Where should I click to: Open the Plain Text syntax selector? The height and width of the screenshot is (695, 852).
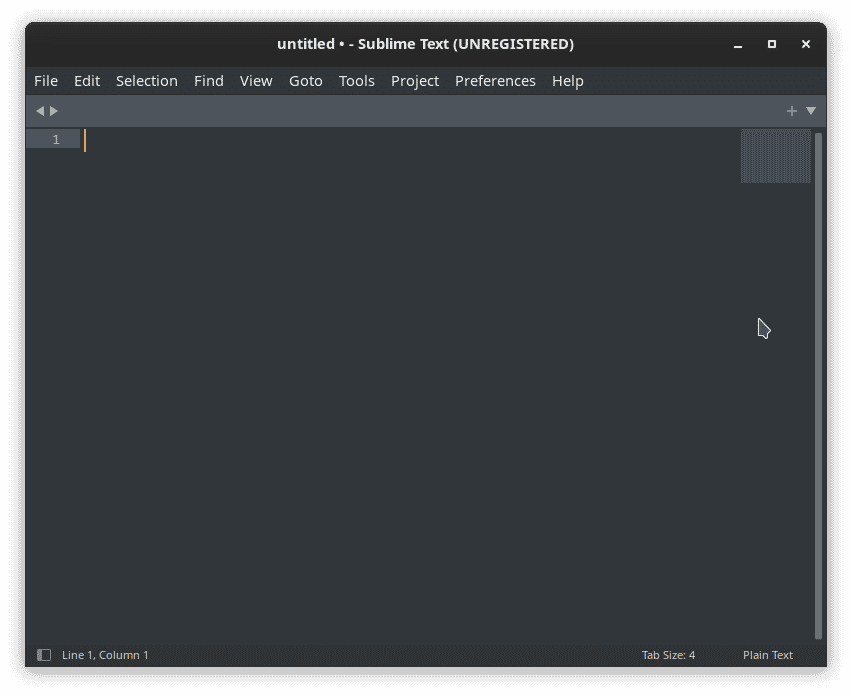coord(768,655)
